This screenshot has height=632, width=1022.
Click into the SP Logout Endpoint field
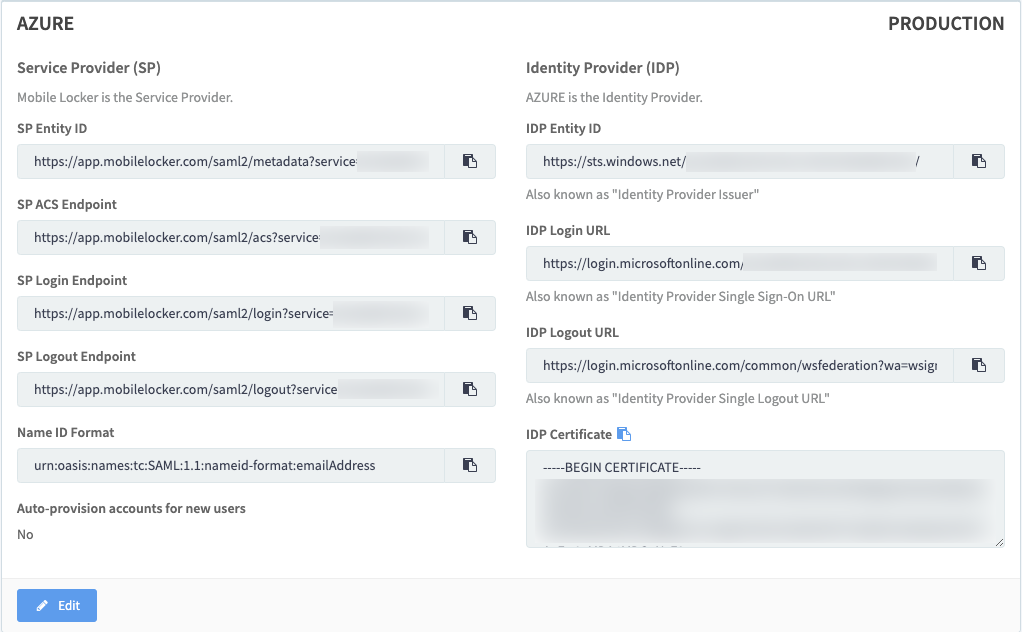[x=230, y=389]
